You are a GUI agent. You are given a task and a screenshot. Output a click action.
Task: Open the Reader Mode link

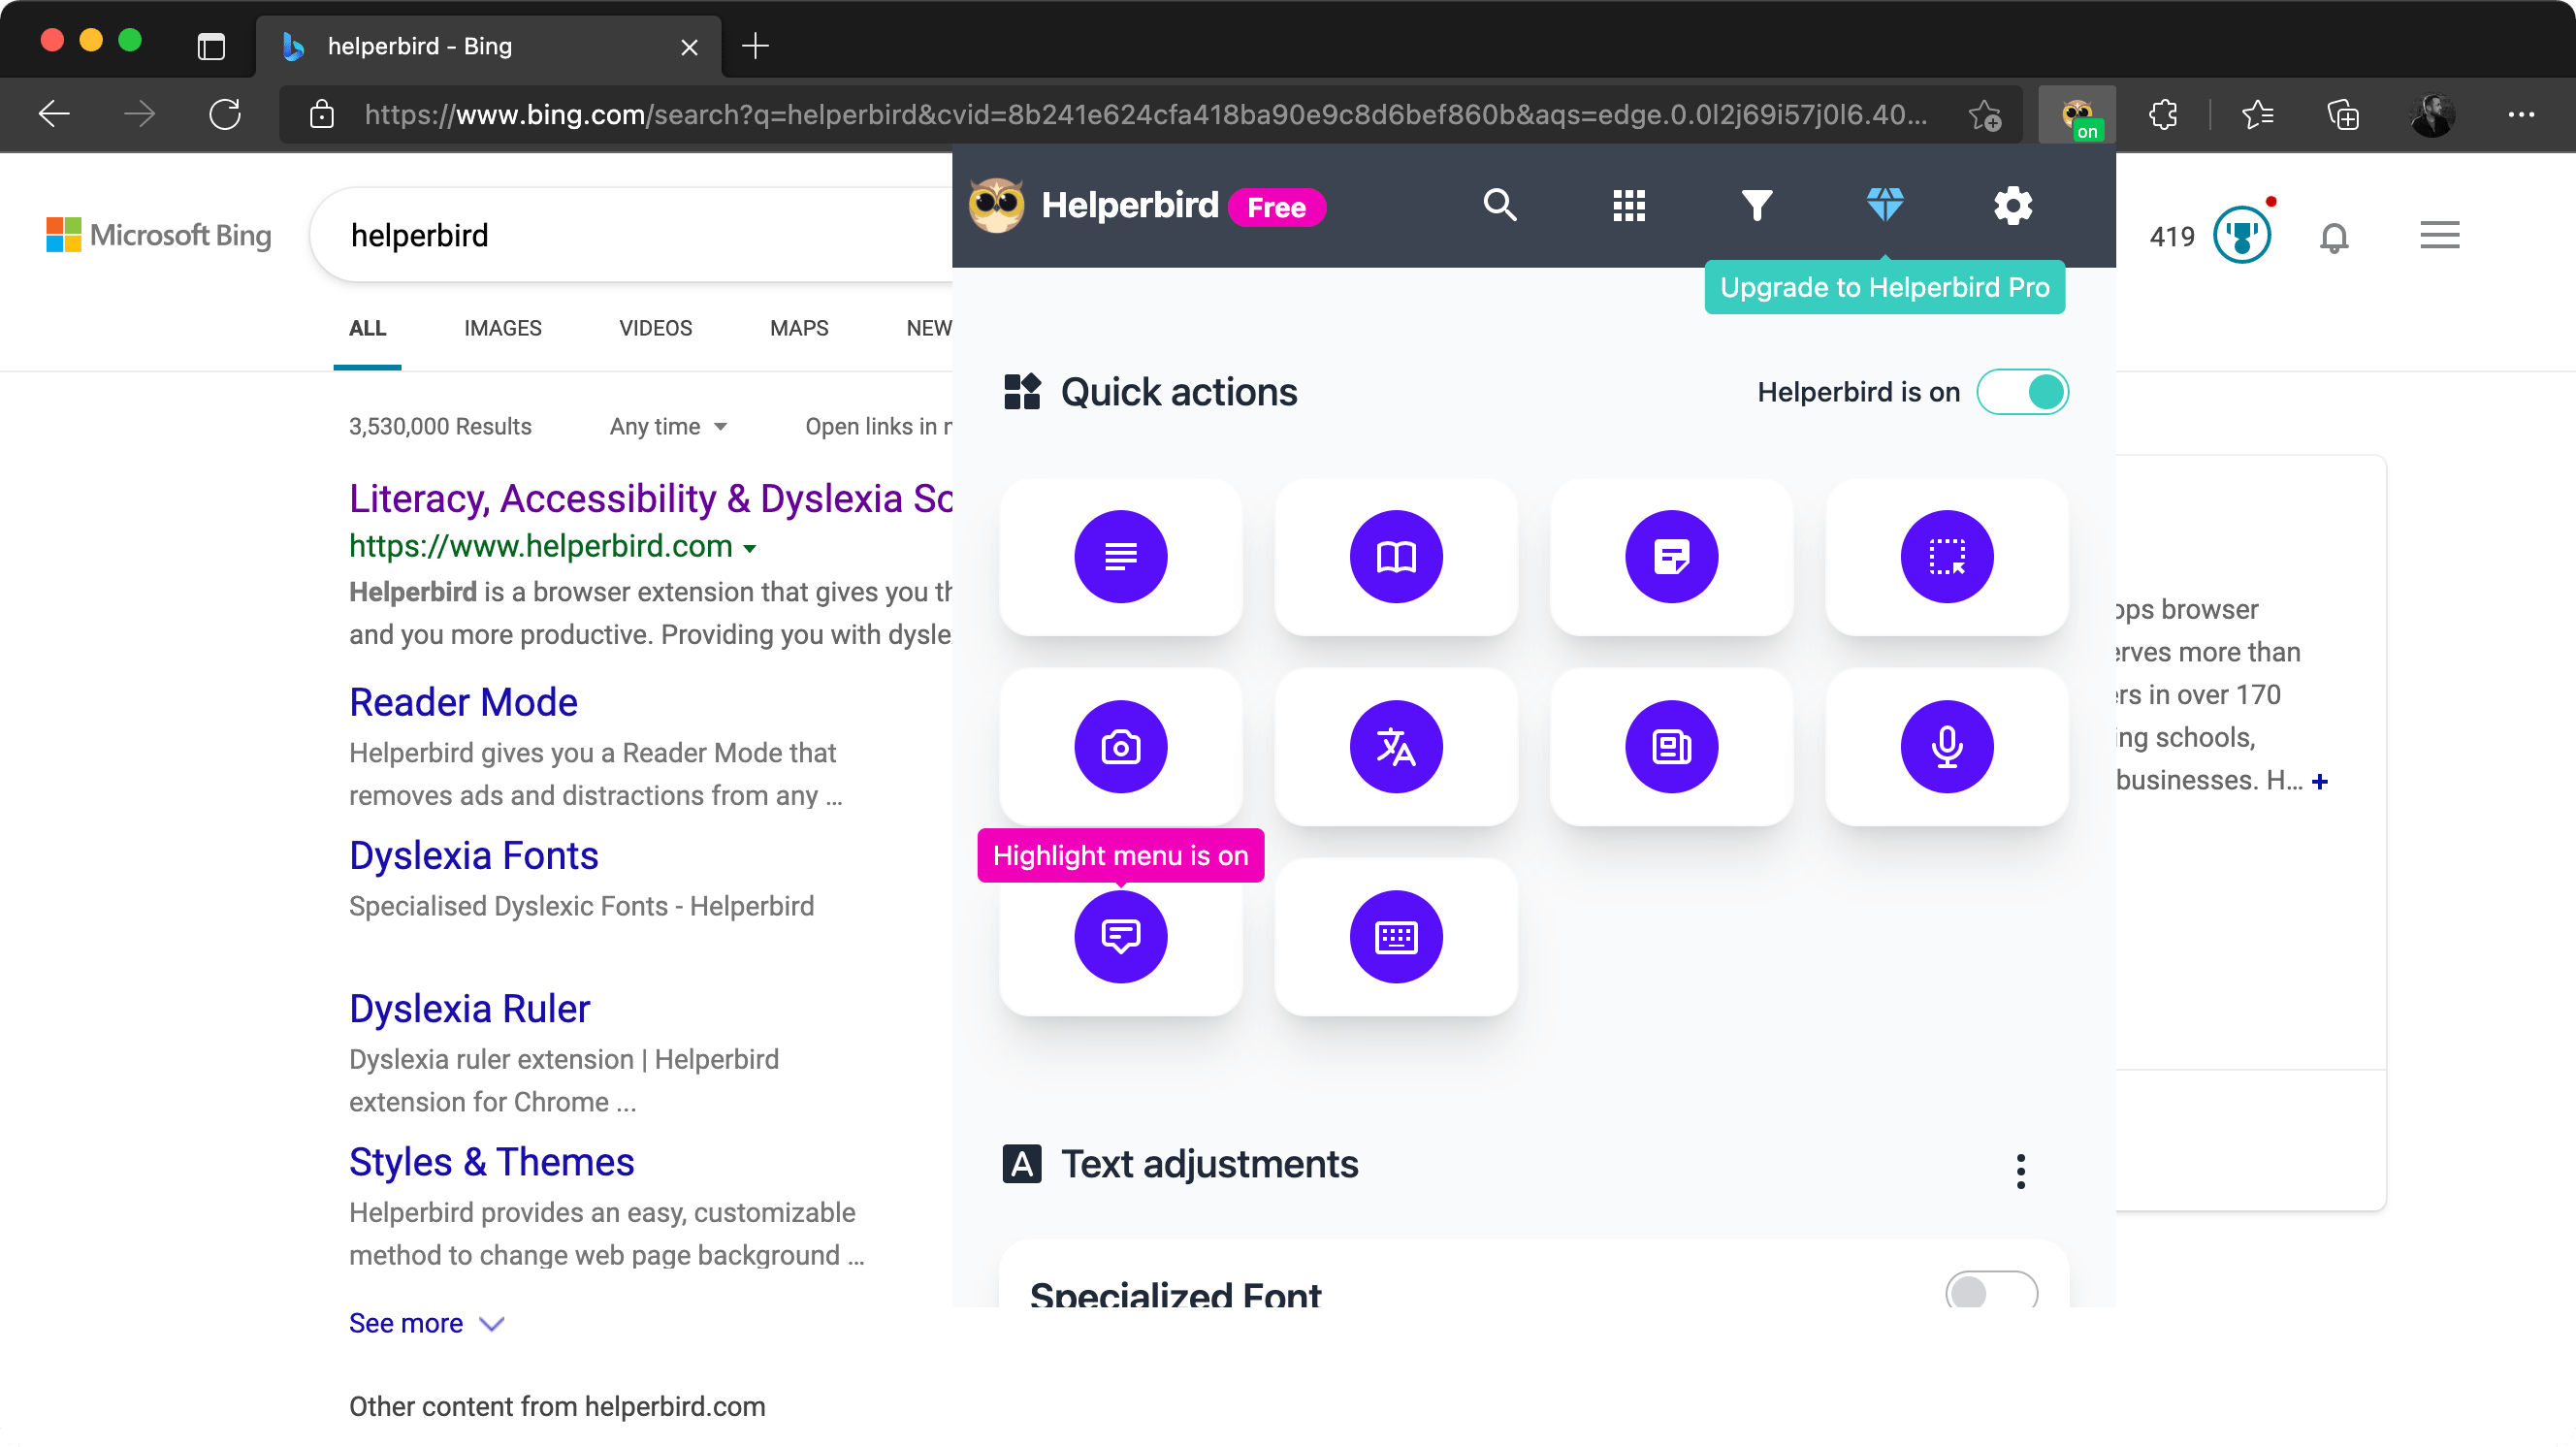463,703
